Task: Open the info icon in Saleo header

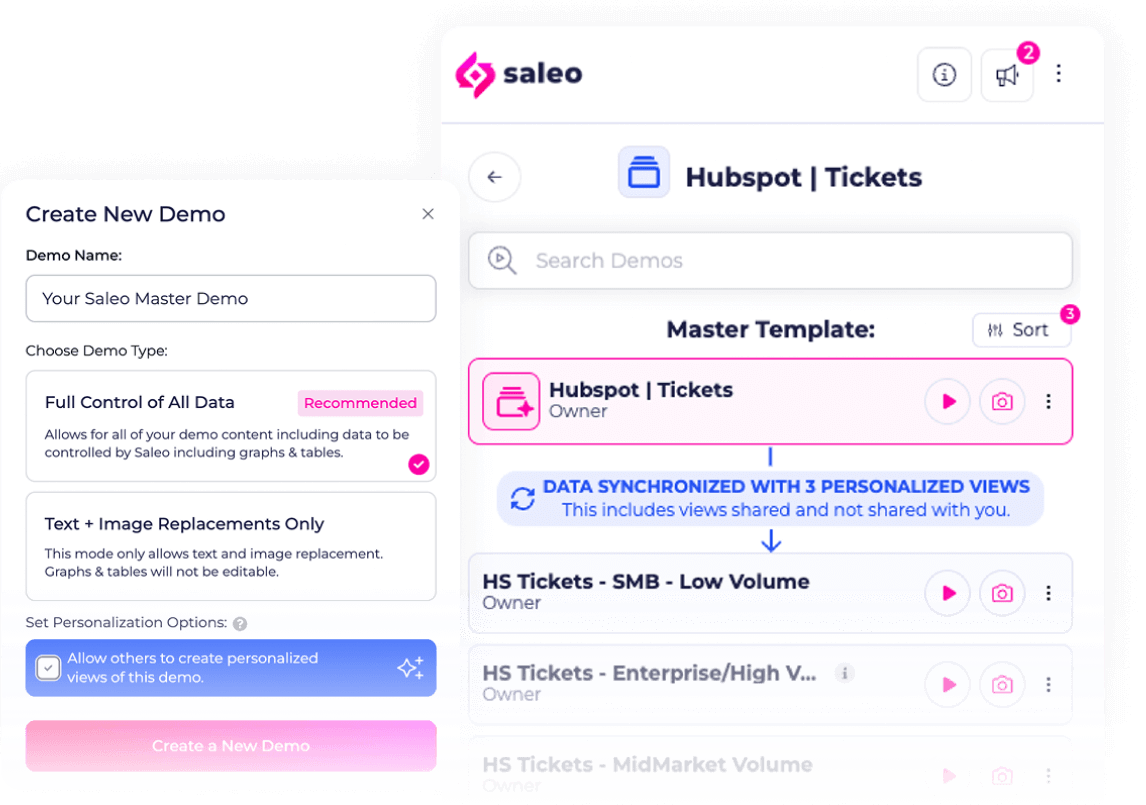Action: point(944,75)
